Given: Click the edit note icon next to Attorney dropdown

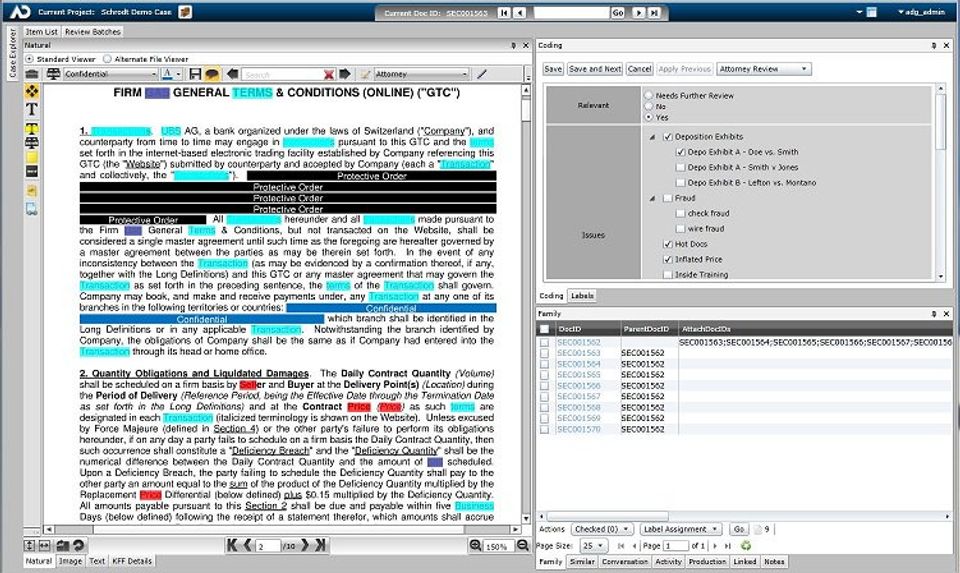Looking at the screenshot, I should click(366, 74).
